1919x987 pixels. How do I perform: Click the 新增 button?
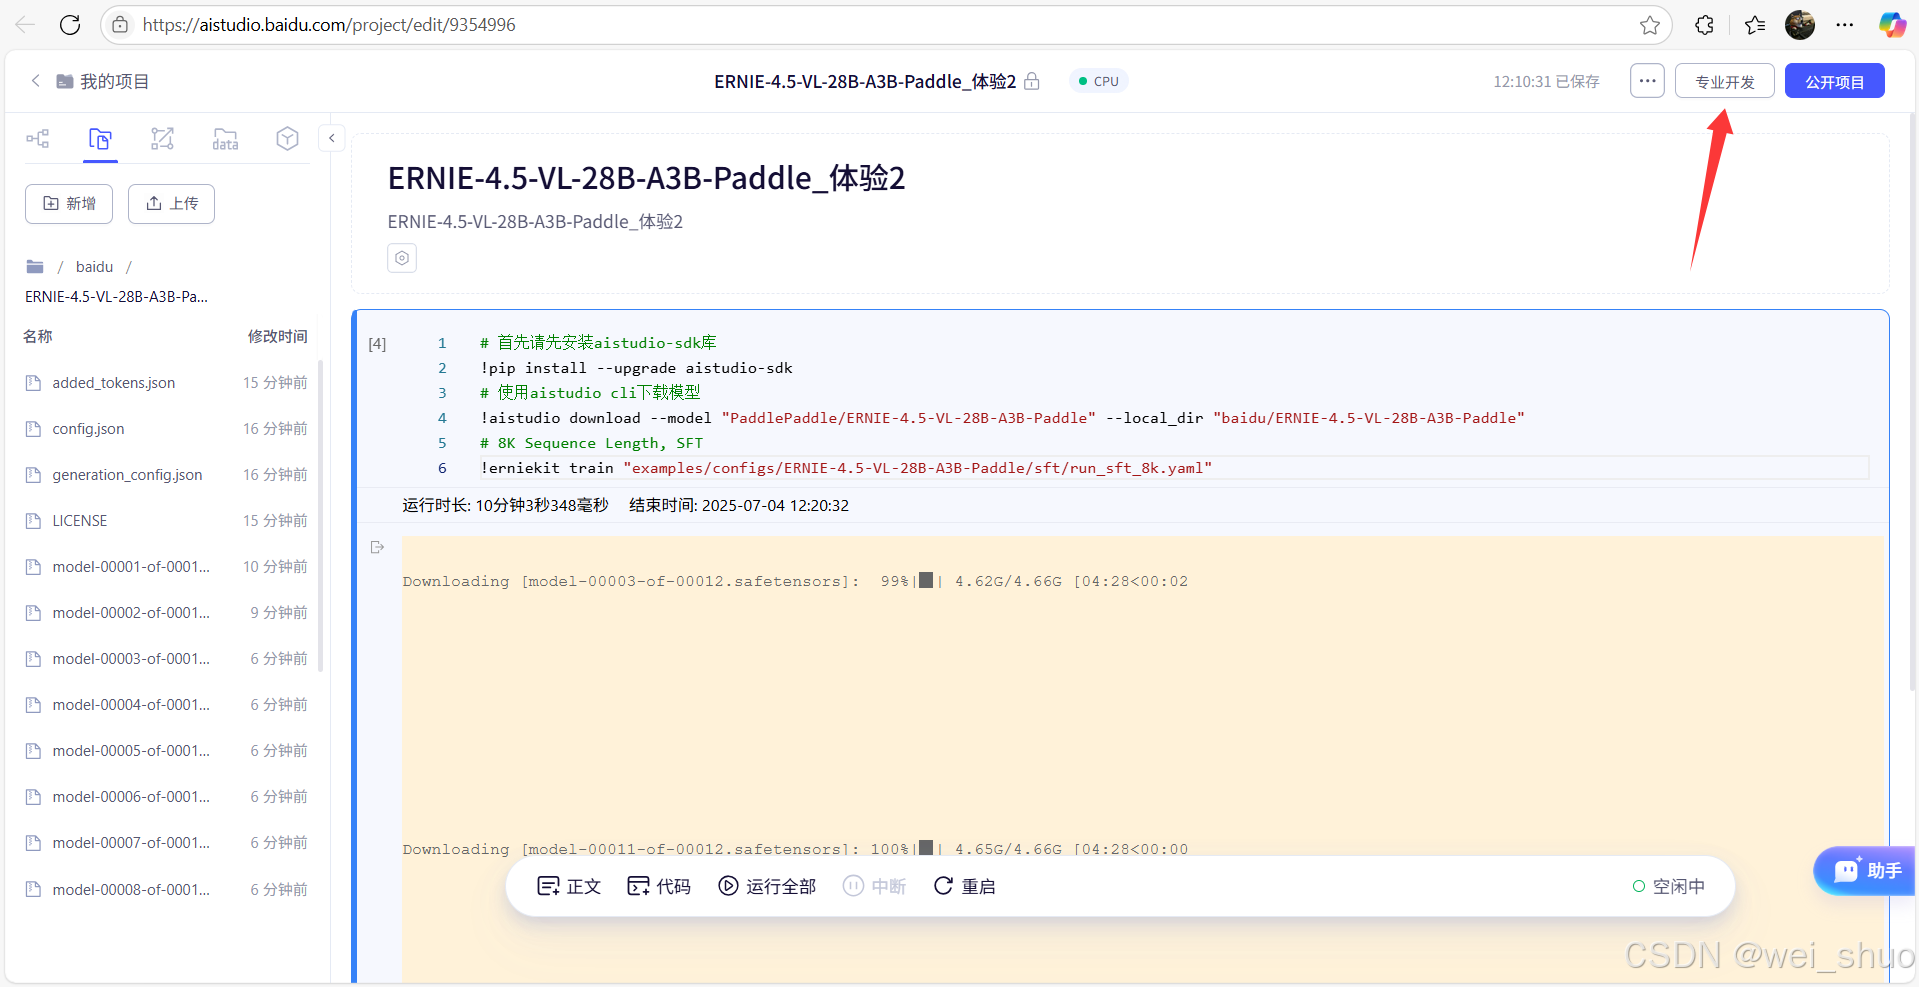tap(69, 204)
